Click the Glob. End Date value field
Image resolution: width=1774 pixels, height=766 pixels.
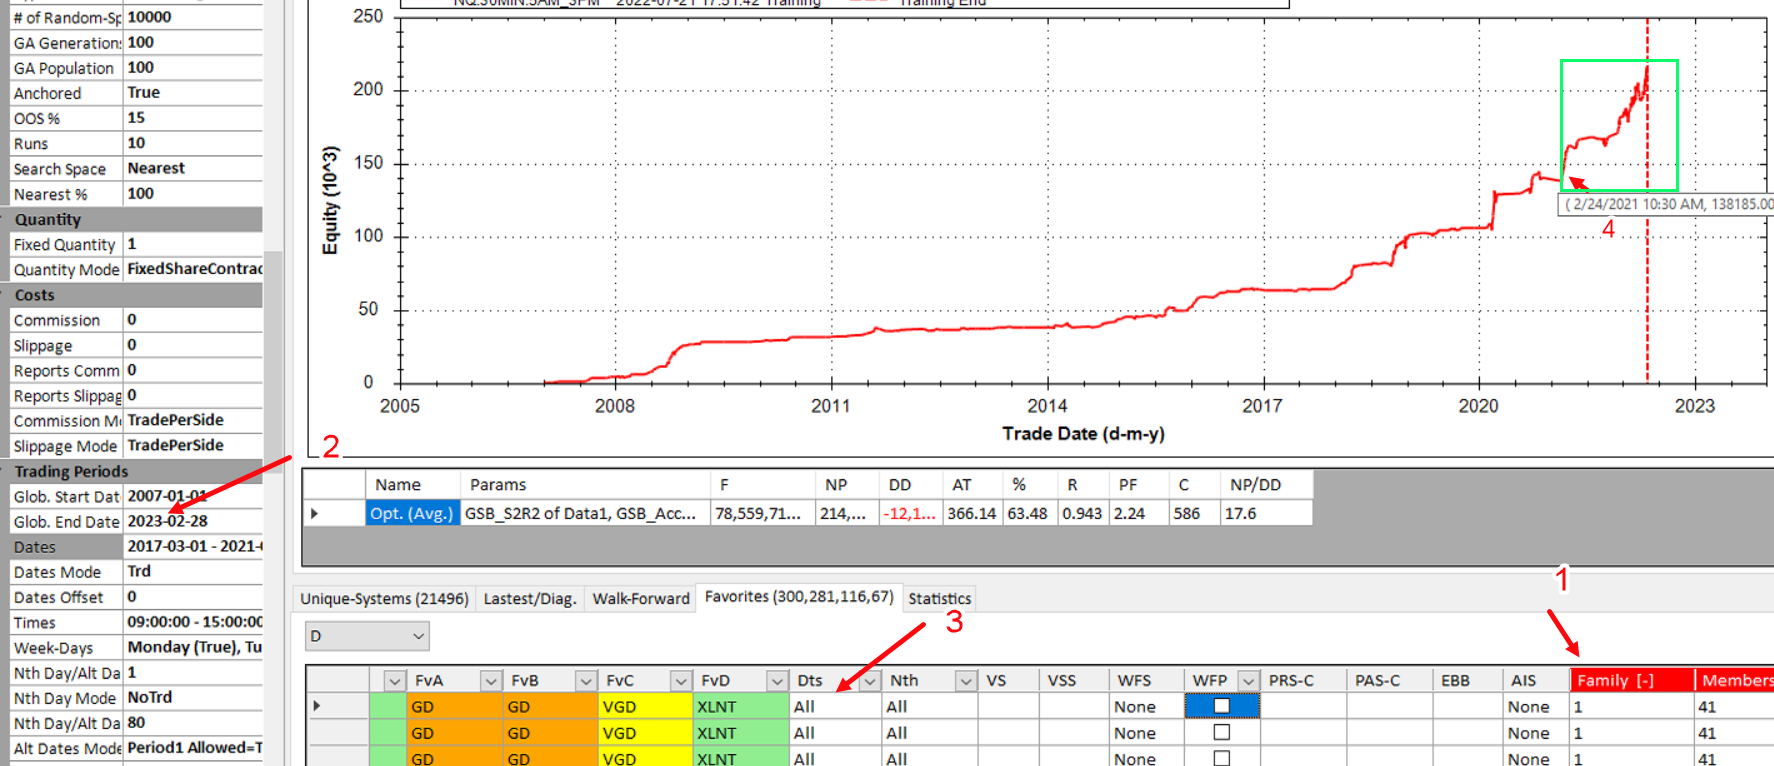(x=193, y=521)
